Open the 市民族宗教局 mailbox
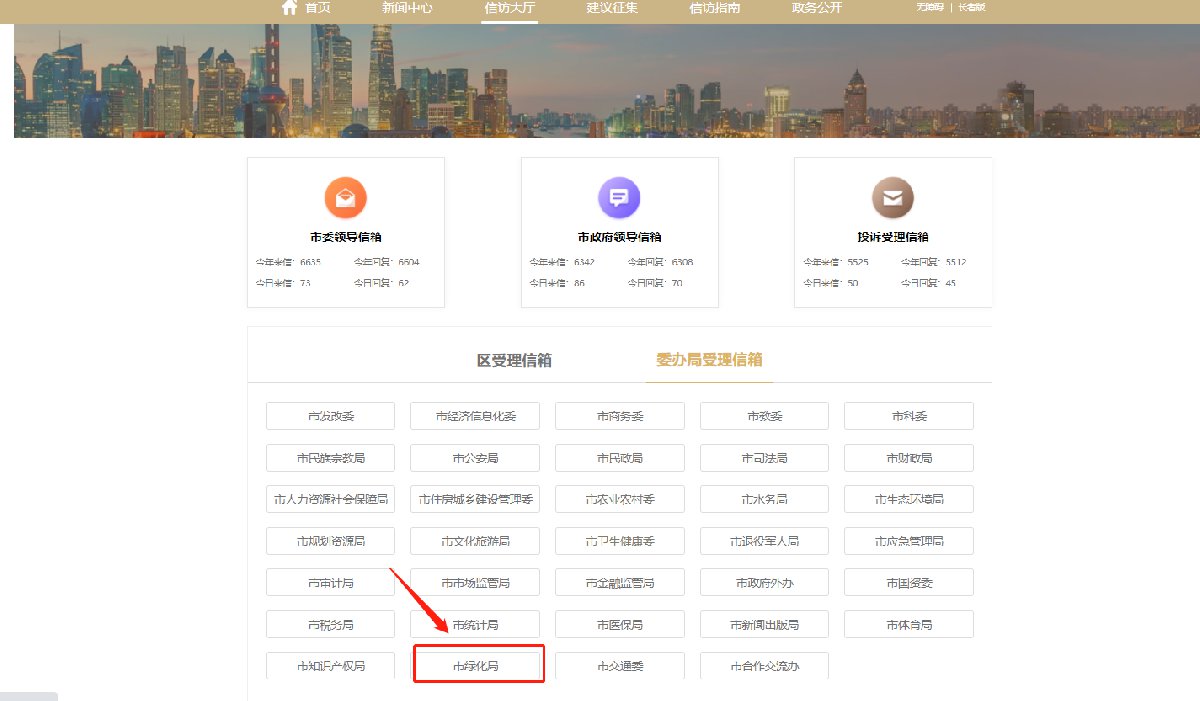1200x701 pixels. [x=330, y=458]
